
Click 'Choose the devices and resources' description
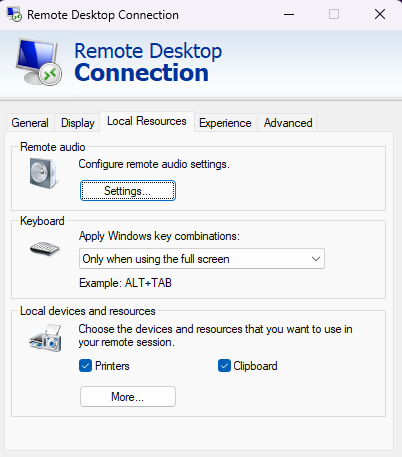coord(215,335)
